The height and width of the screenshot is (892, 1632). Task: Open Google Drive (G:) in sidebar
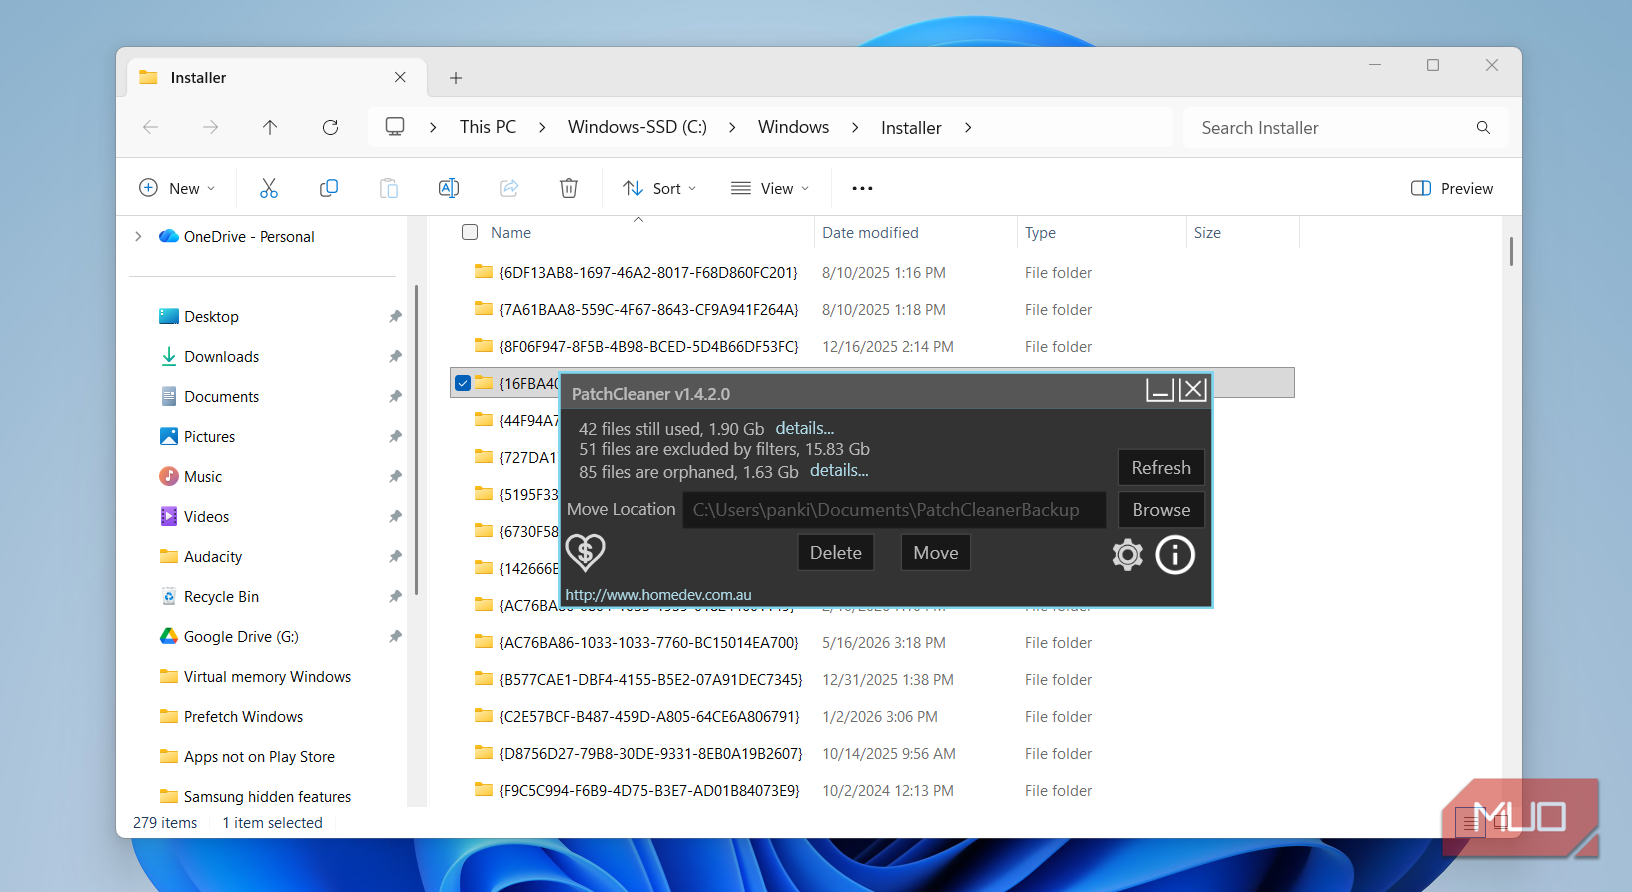click(x=240, y=636)
